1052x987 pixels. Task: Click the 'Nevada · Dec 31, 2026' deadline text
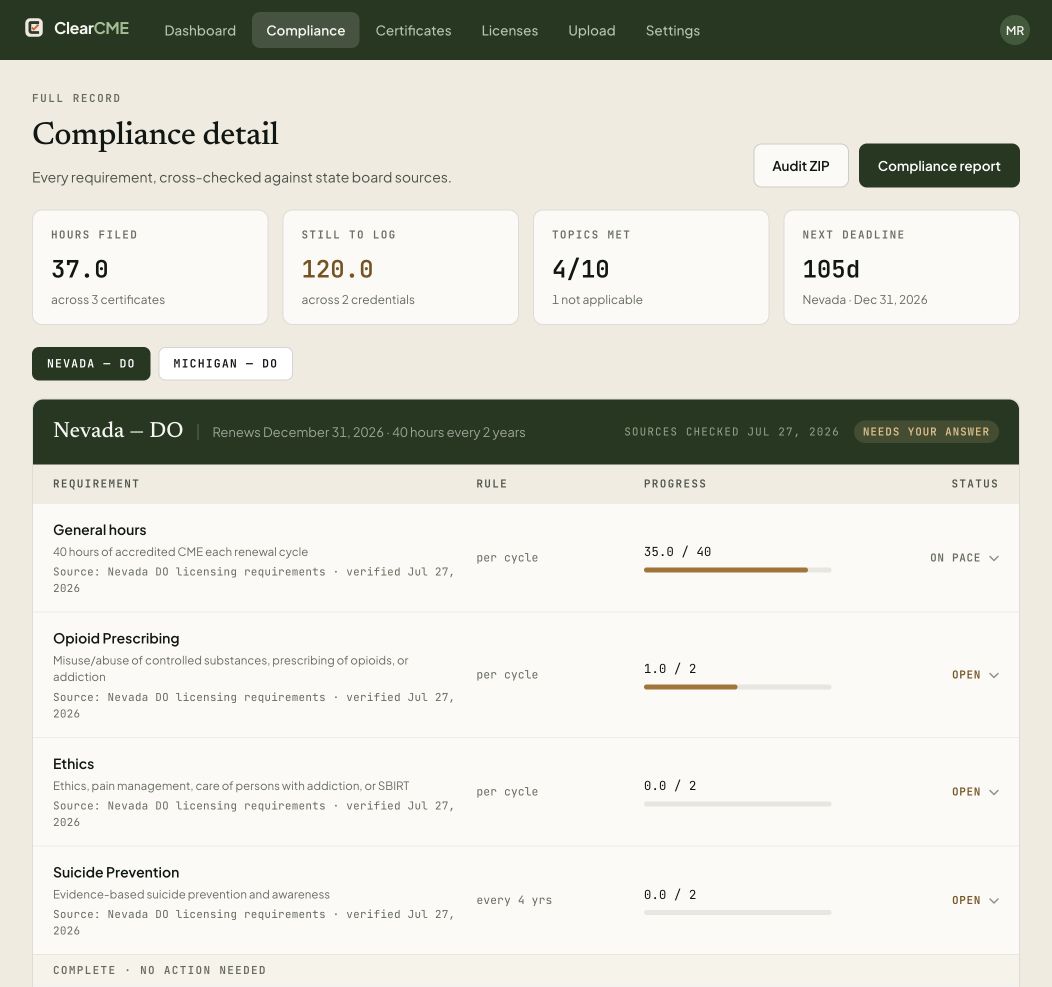pyautogui.click(x=864, y=300)
